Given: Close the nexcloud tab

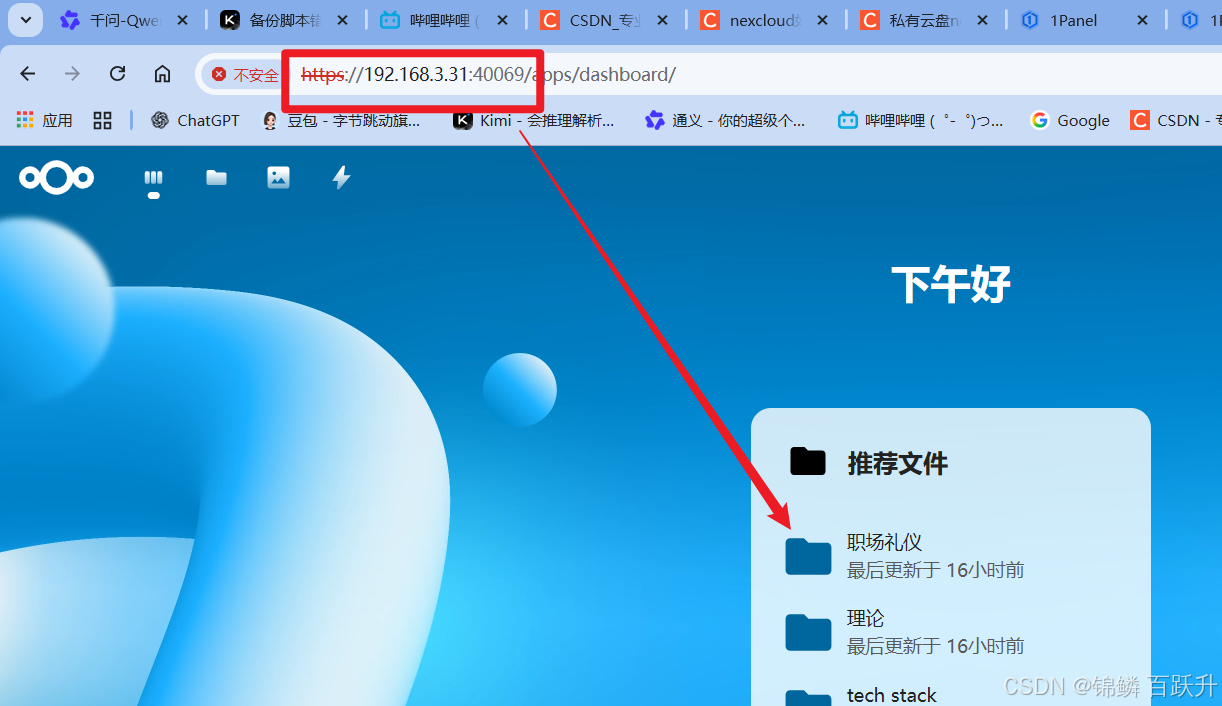Looking at the screenshot, I should tap(823, 20).
